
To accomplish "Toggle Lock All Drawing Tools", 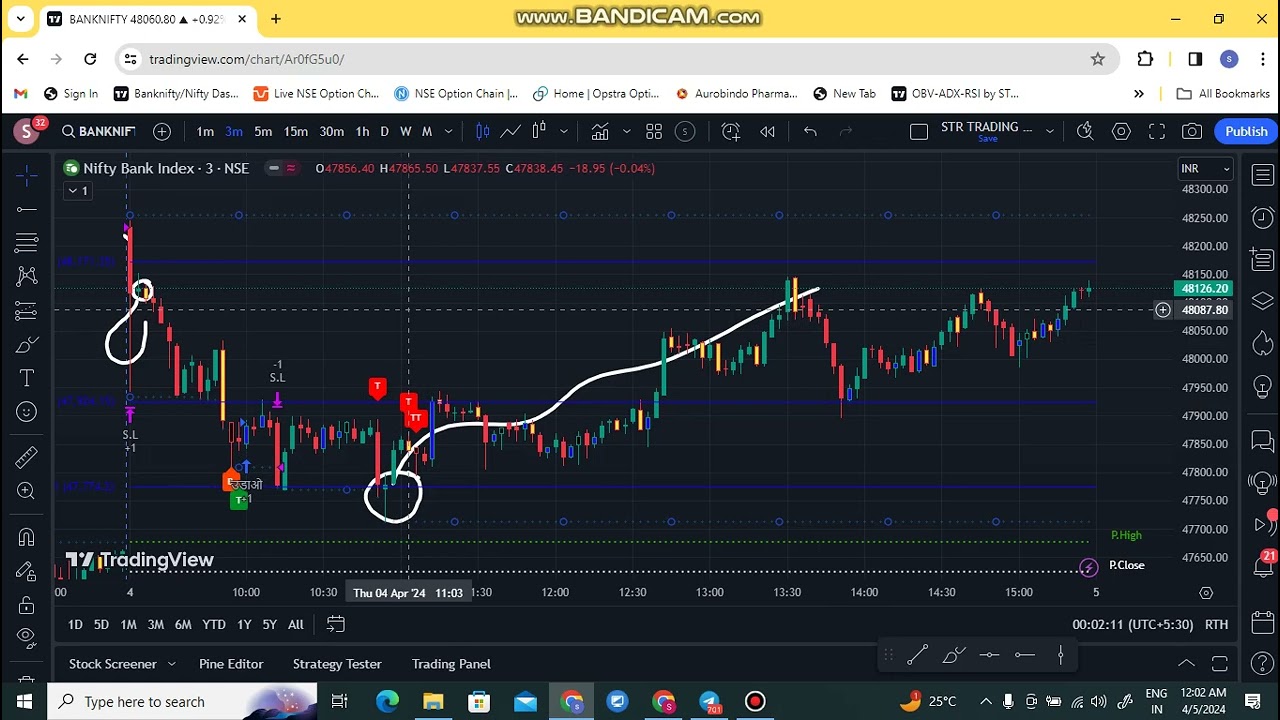I will tap(27, 605).
